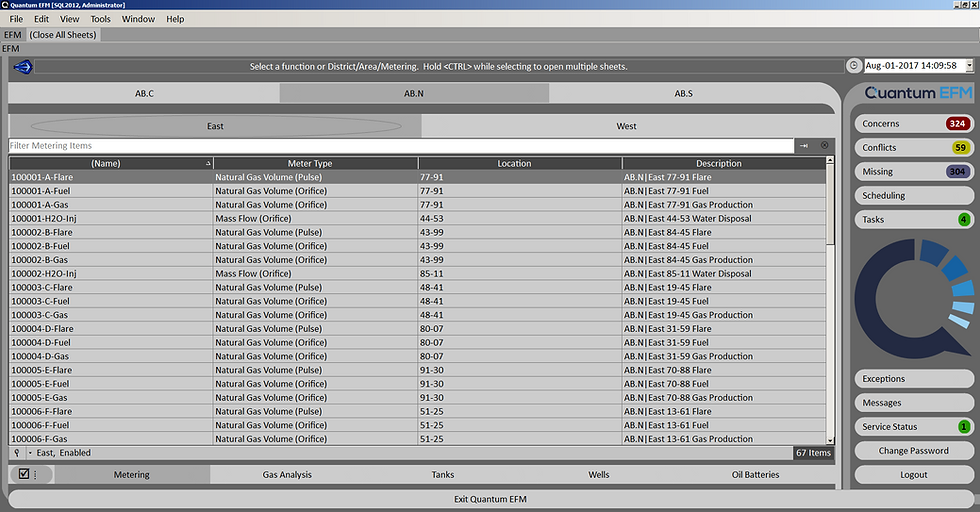Image resolution: width=980 pixels, height=512 pixels.
Task: Click the Filter Metering Items field
Action: [401, 145]
